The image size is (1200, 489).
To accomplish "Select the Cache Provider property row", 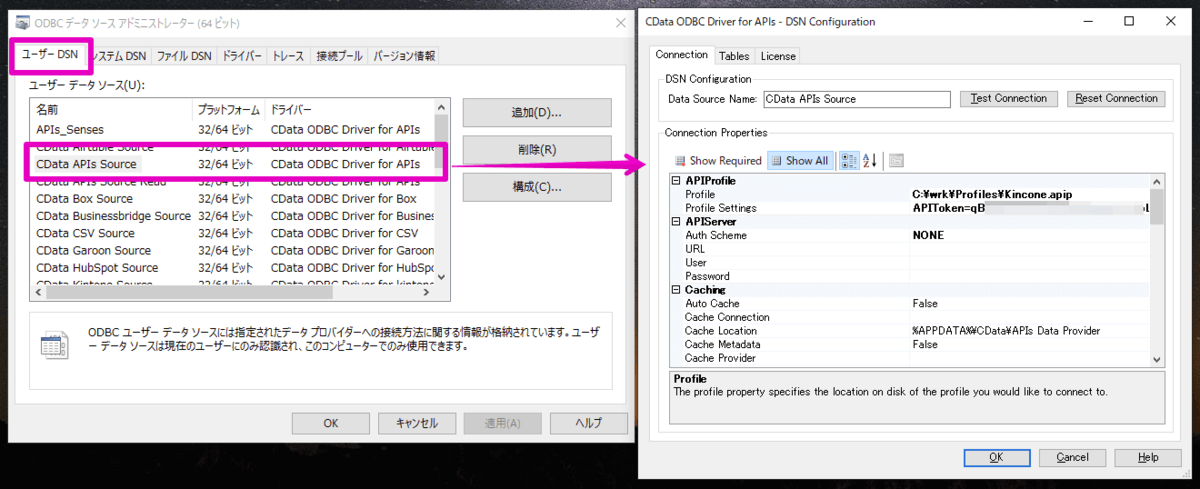I will [x=910, y=358].
